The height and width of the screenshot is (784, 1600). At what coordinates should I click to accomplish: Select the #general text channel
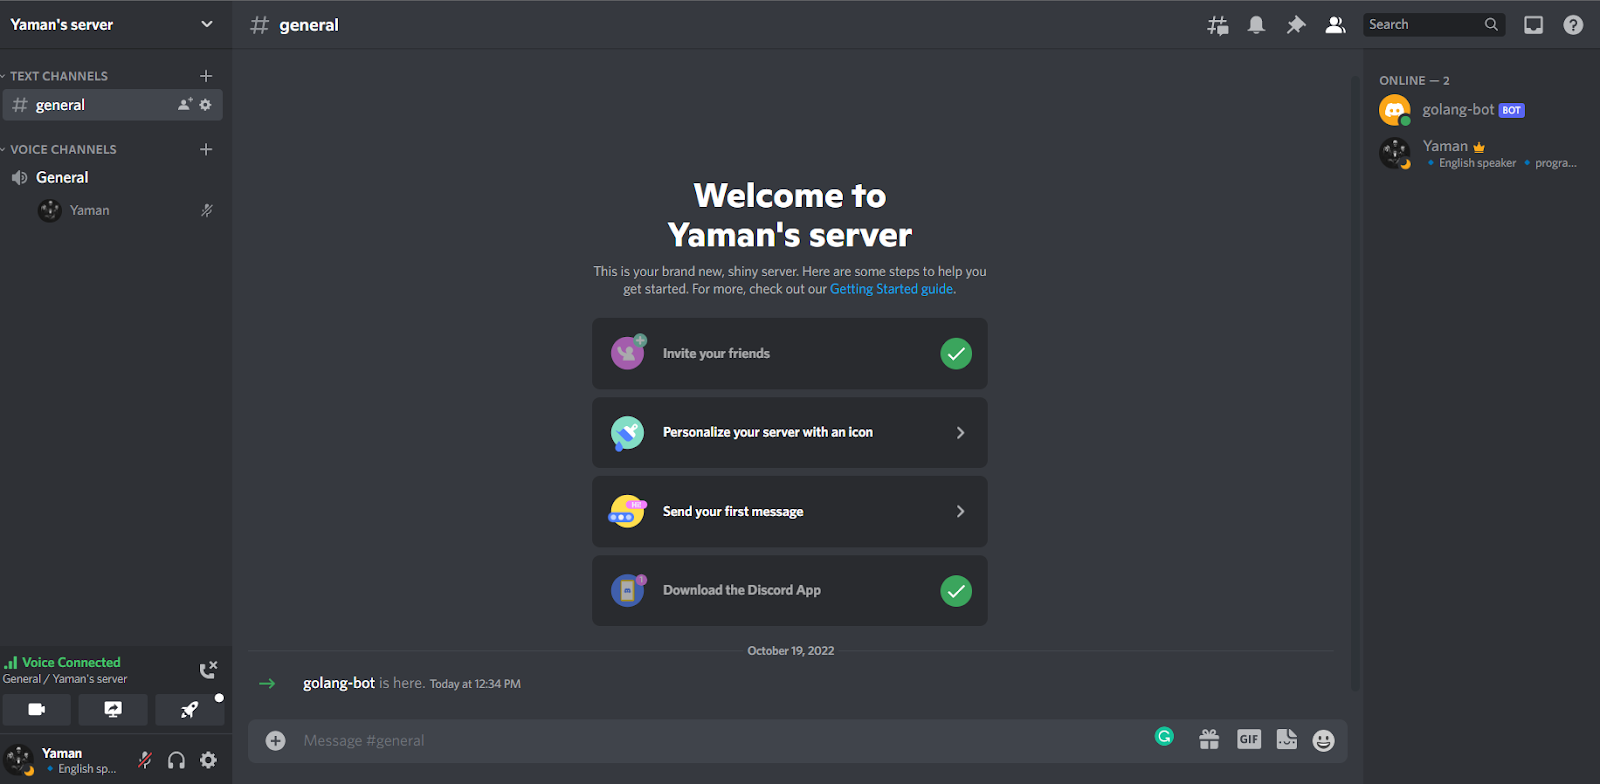pos(113,105)
